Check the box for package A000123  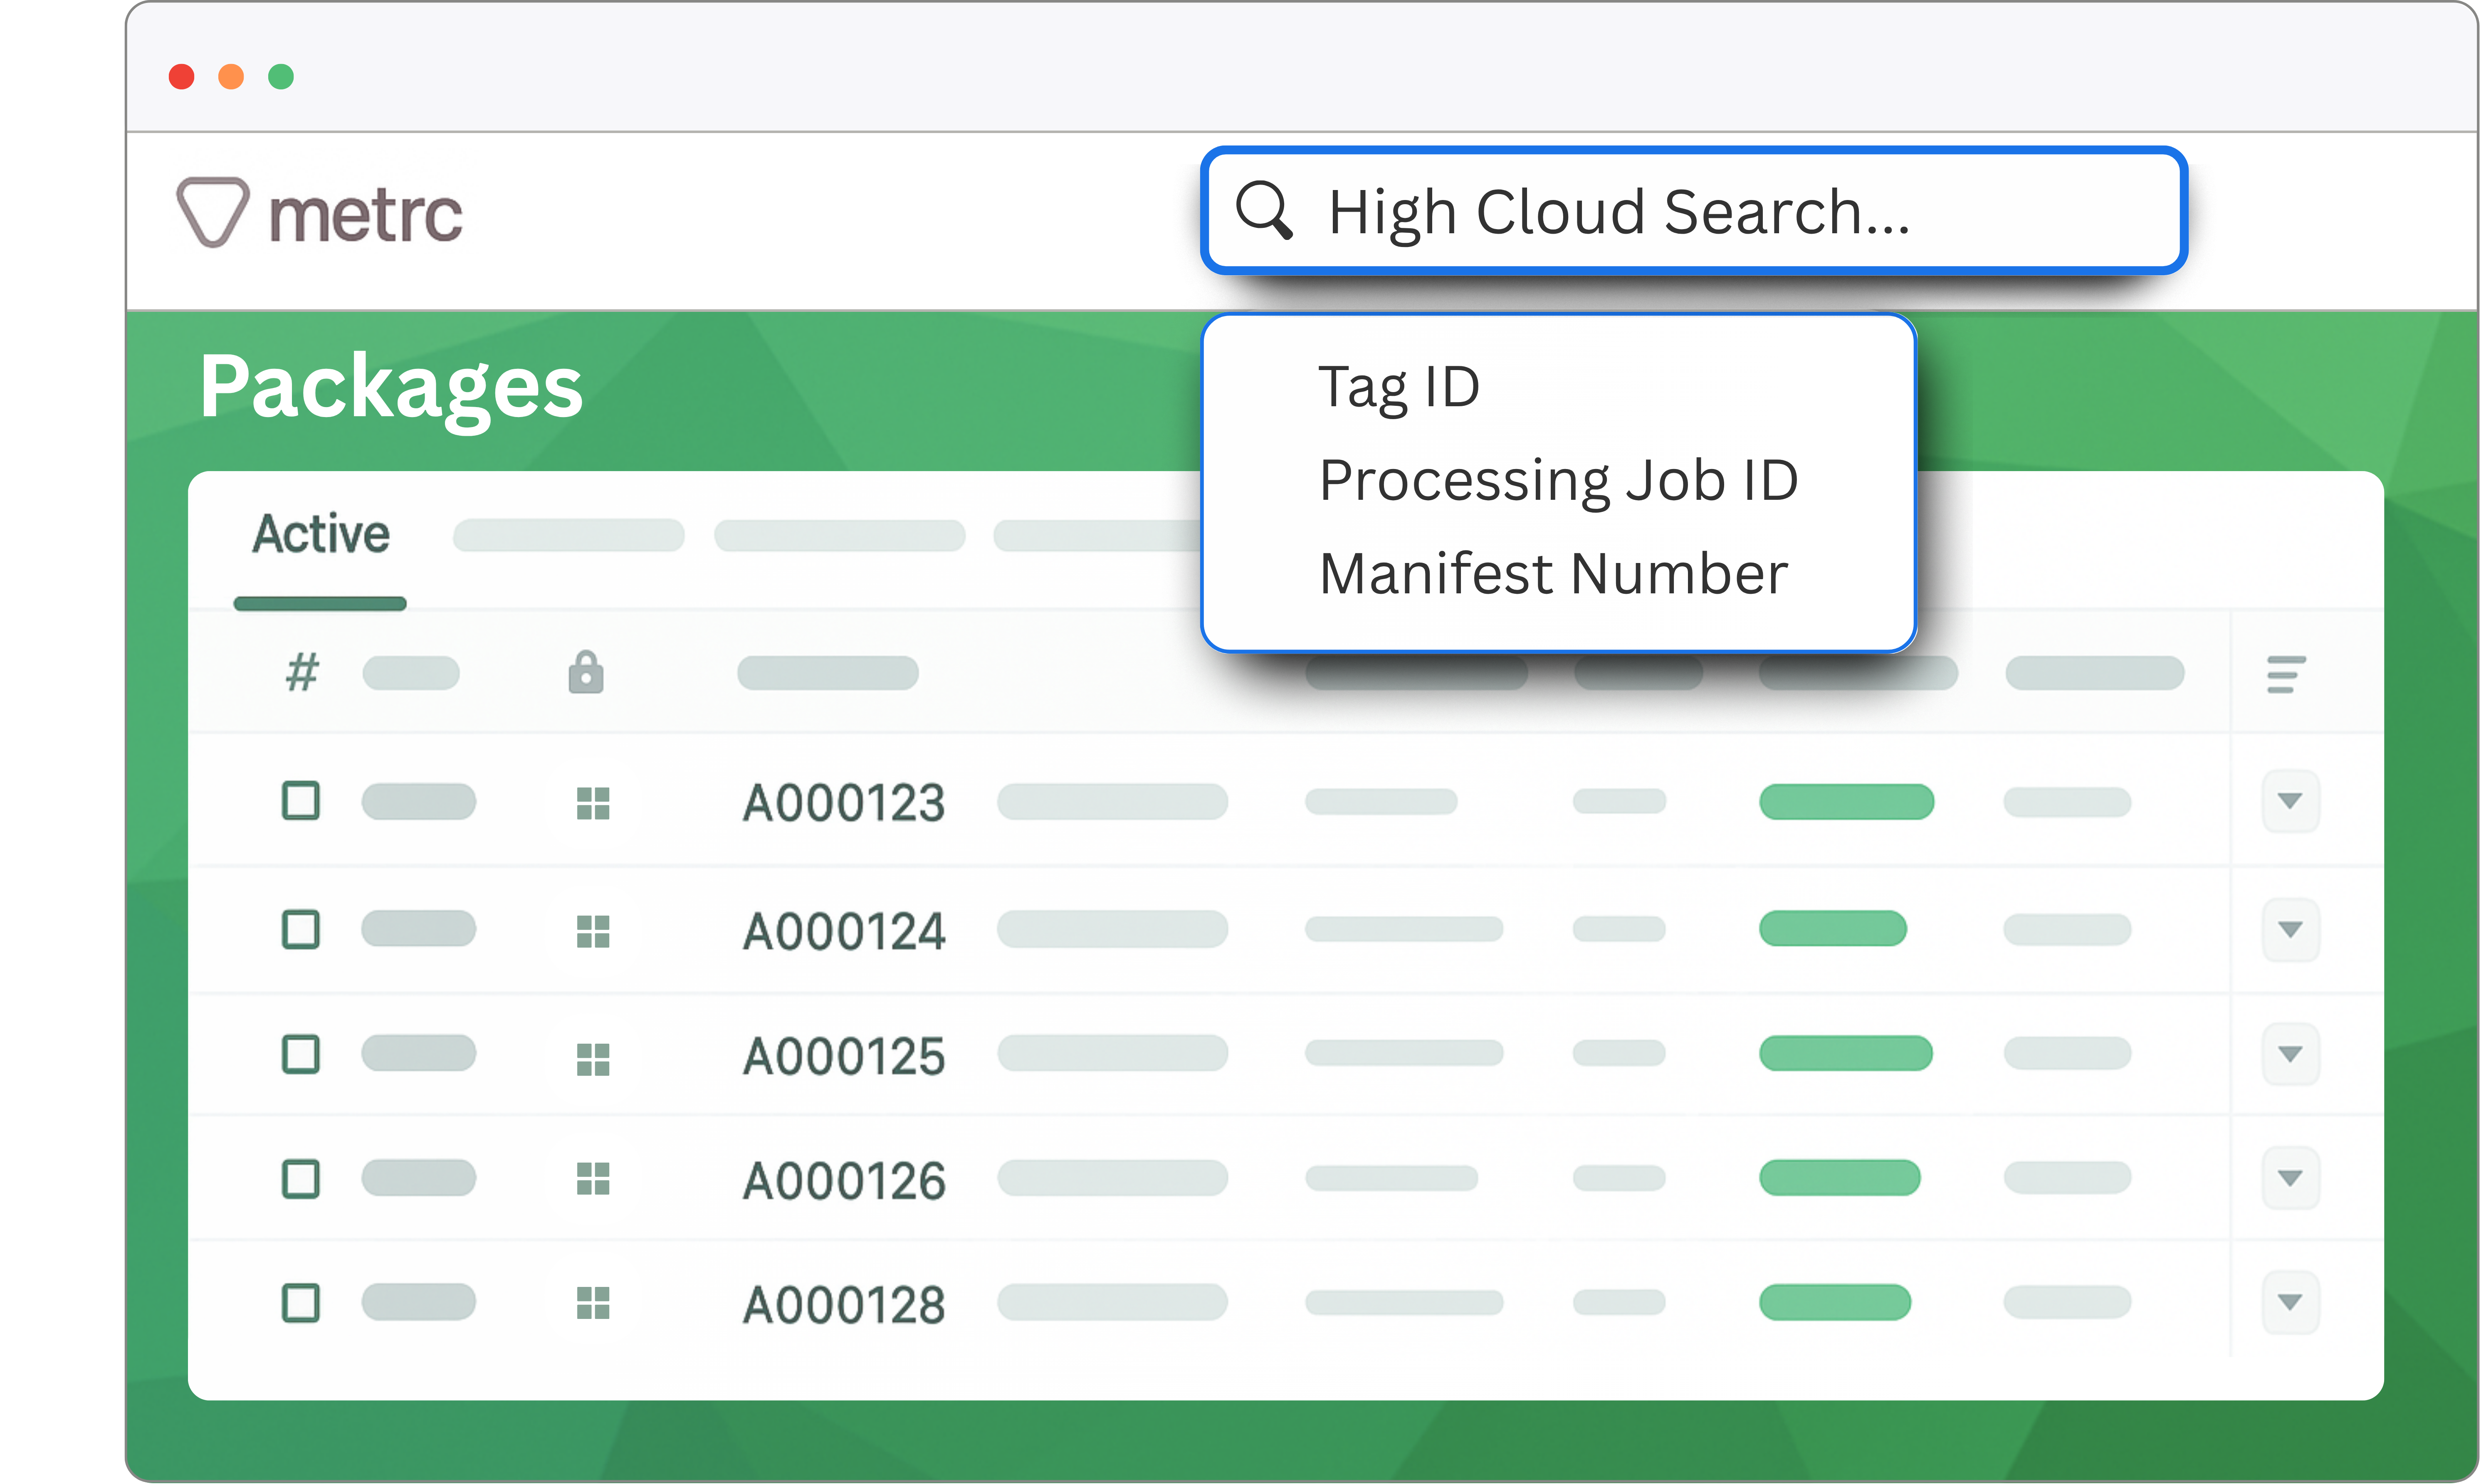pyautogui.click(x=301, y=801)
